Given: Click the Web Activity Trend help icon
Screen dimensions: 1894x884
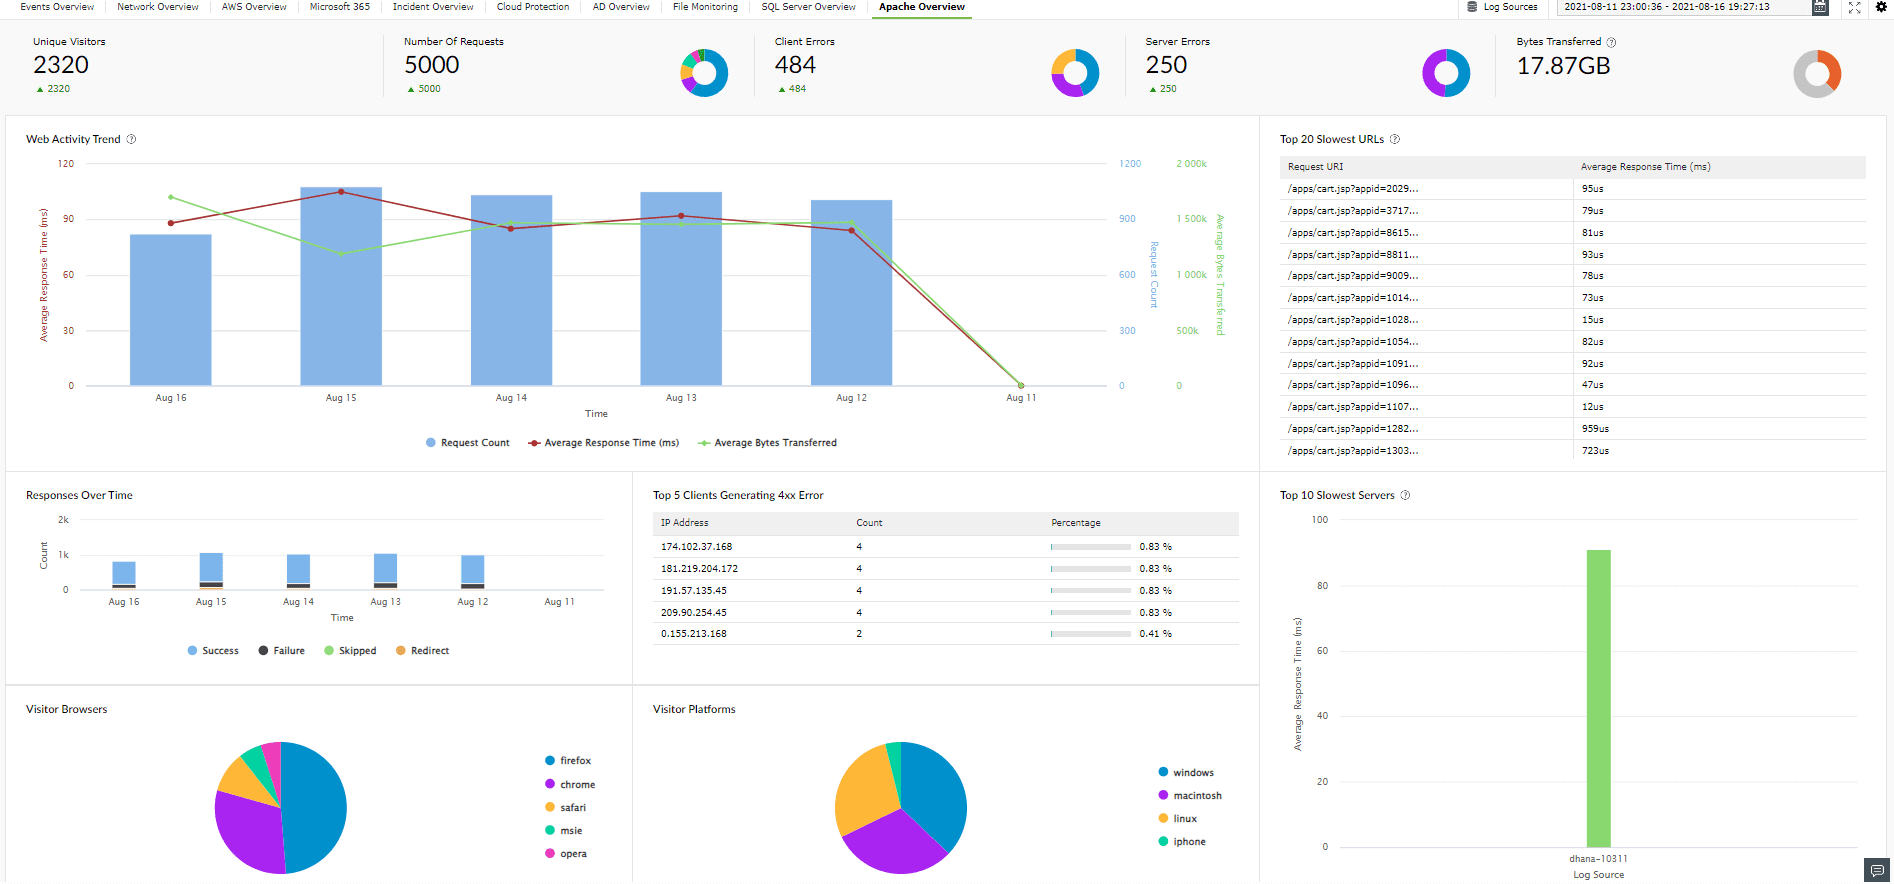Looking at the screenshot, I should click(131, 139).
